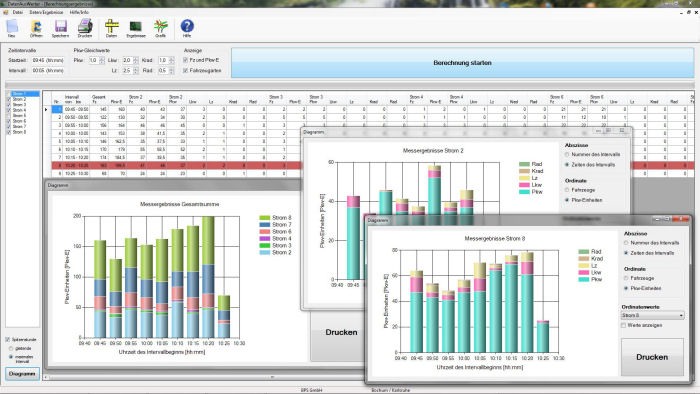
Task: Increase the Lkw value with stepper arrow
Action: pyautogui.click(x=136, y=58)
